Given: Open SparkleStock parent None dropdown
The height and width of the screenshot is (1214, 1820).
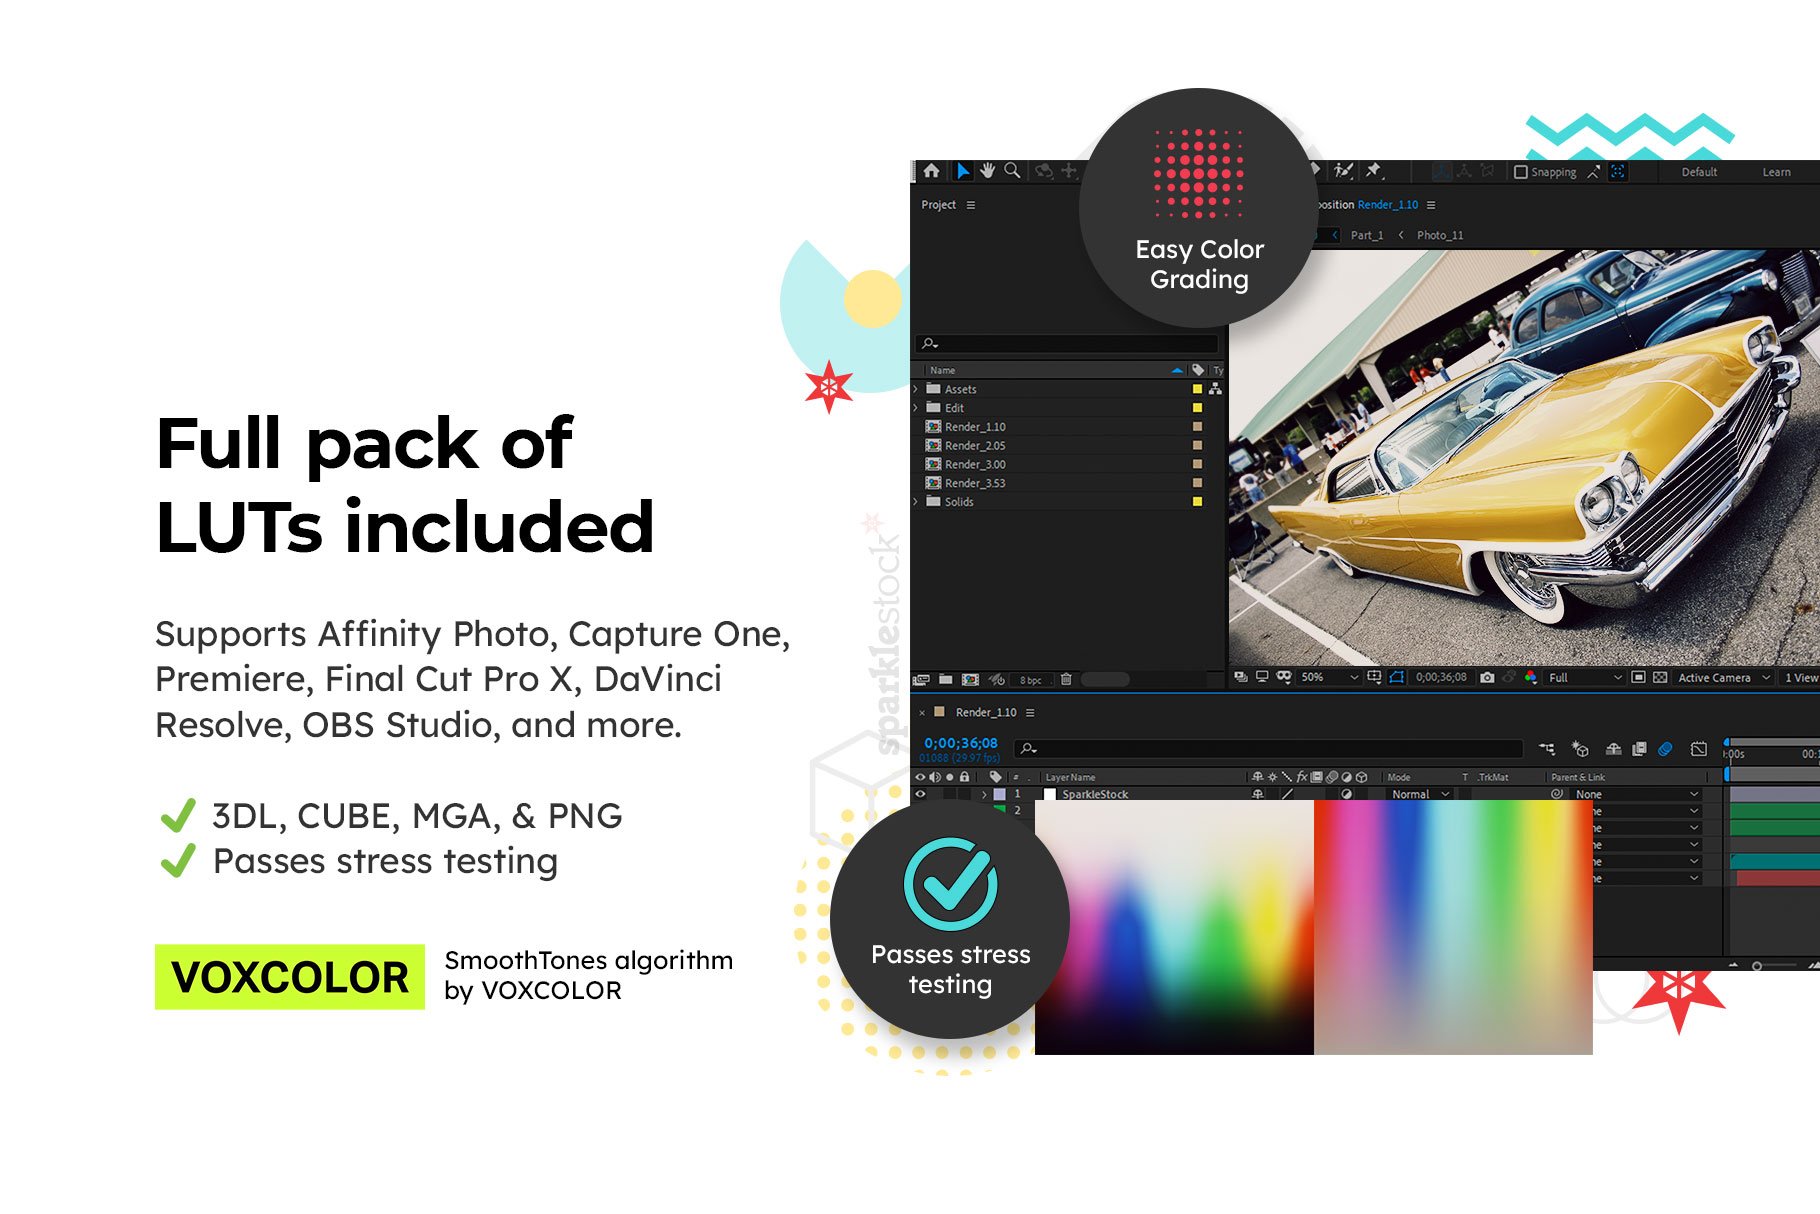Looking at the screenshot, I should 1637,794.
